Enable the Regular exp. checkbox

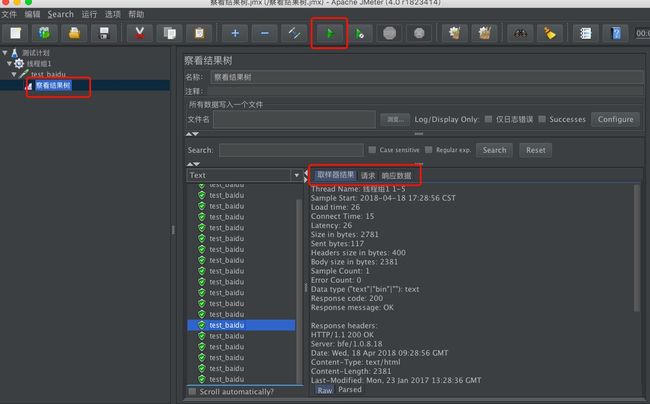tap(429, 150)
